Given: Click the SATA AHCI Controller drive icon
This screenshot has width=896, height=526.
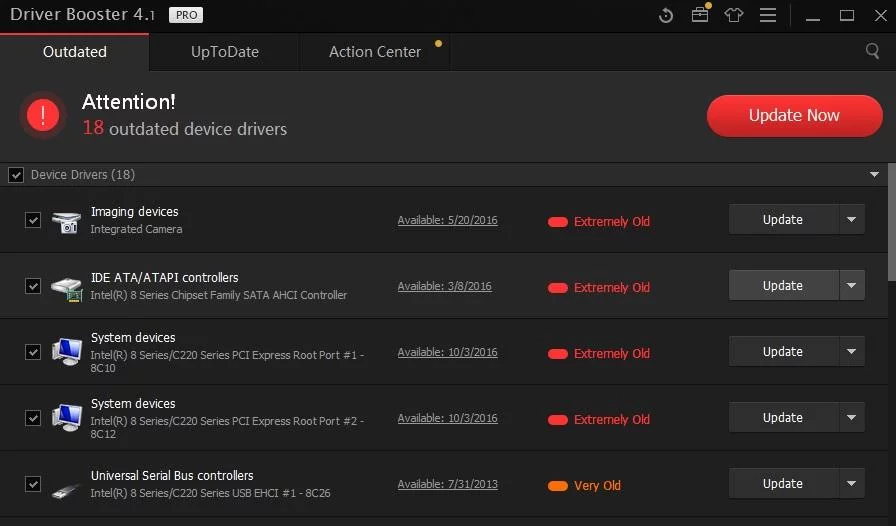Looking at the screenshot, I should (x=66, y=287).
